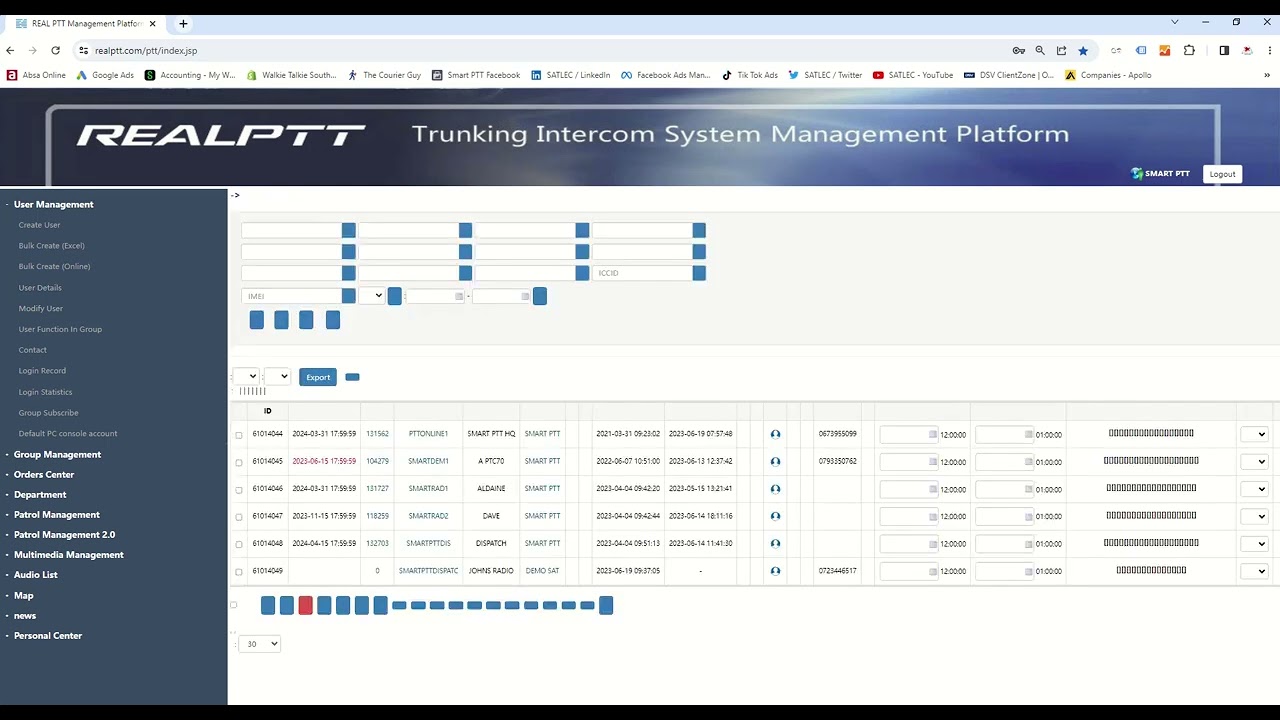The height and width of the screenshot is (720, 1280).
Task: Open the page size dropdown showing 30
Action: pos(261,644)
